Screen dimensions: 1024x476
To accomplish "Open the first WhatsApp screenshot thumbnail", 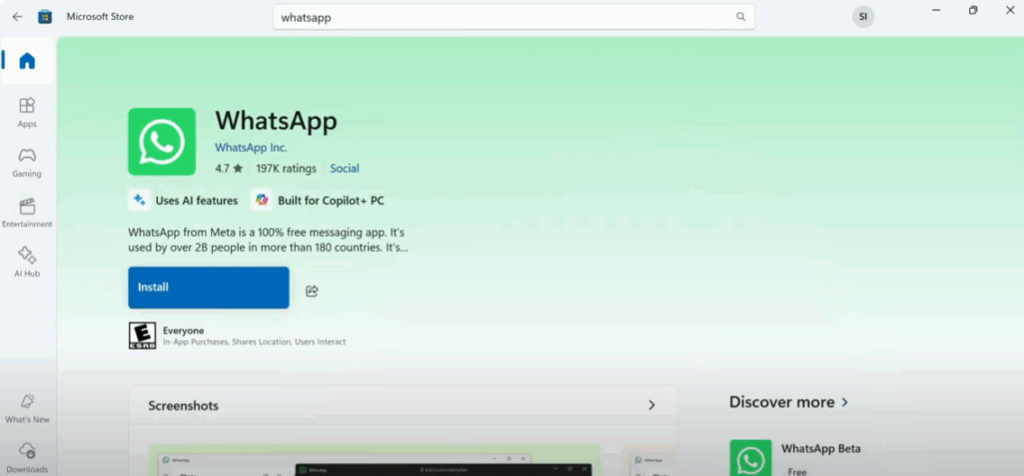I will point(374,460).
